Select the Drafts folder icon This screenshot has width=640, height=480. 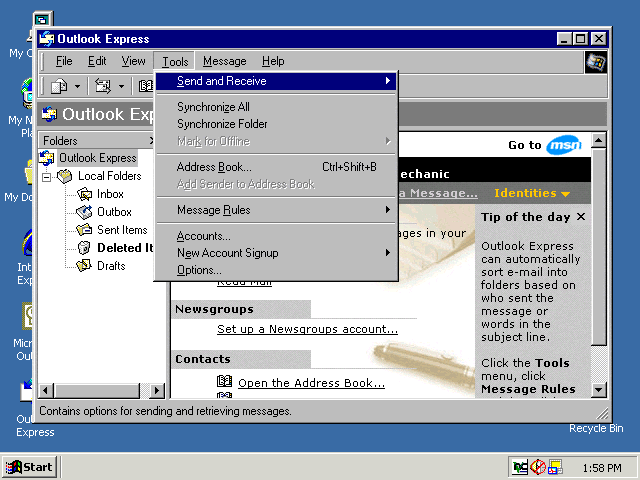pyautogui.click(x=84, y=266)
